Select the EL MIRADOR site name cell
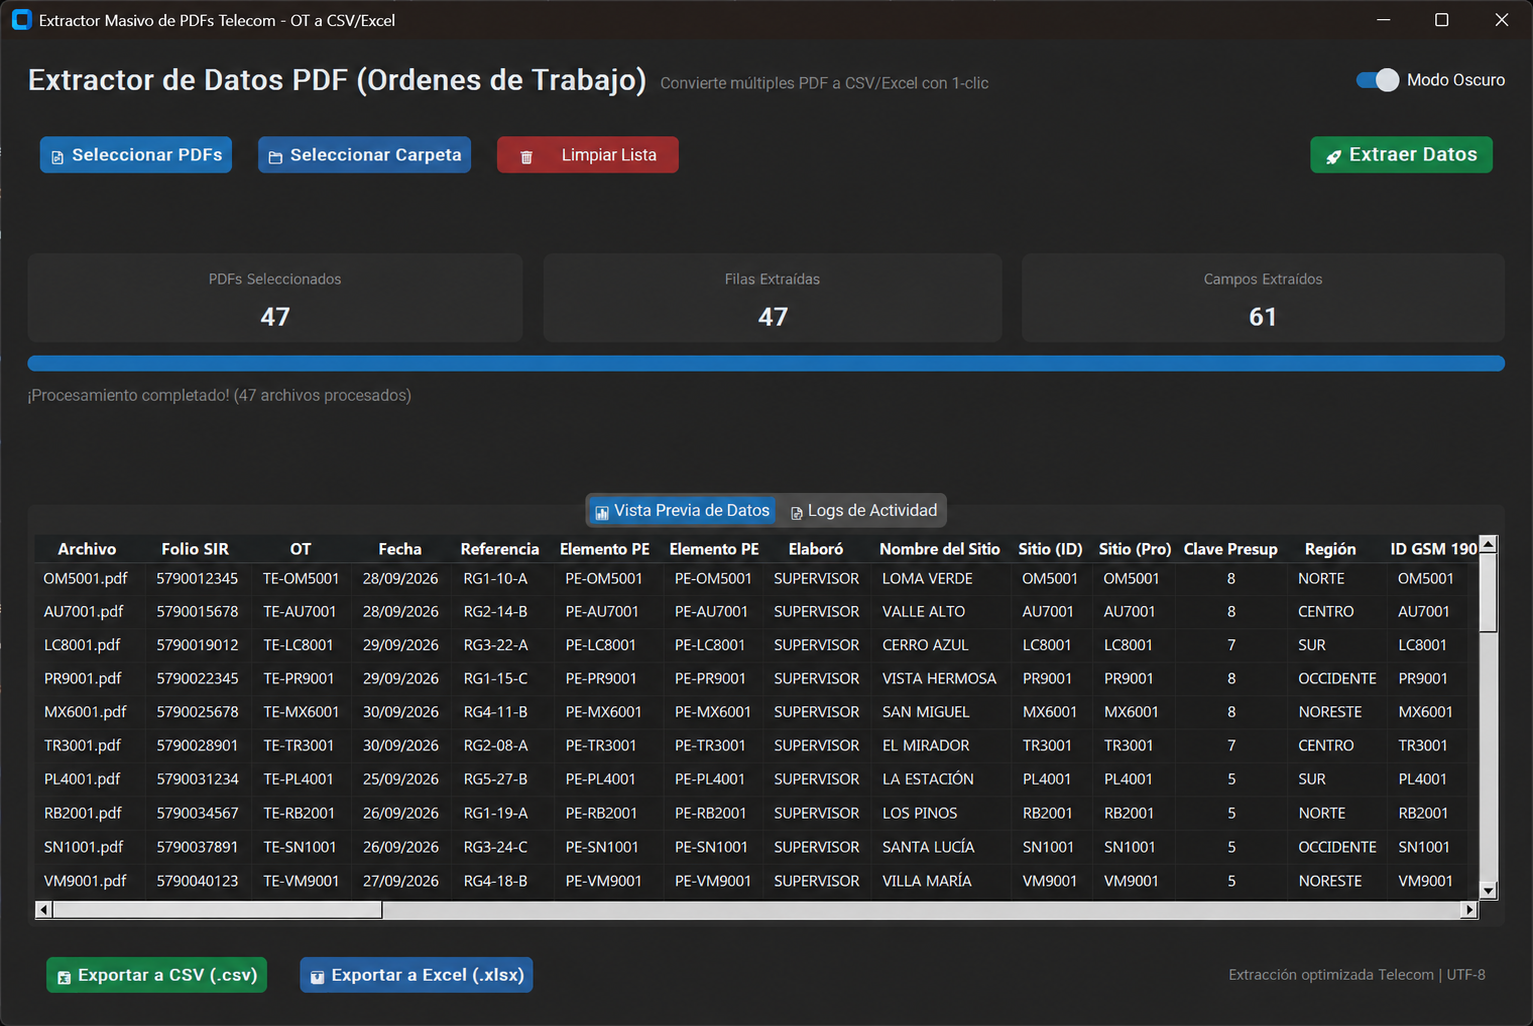1533x1026 pixels. click(x=925, y=745)
